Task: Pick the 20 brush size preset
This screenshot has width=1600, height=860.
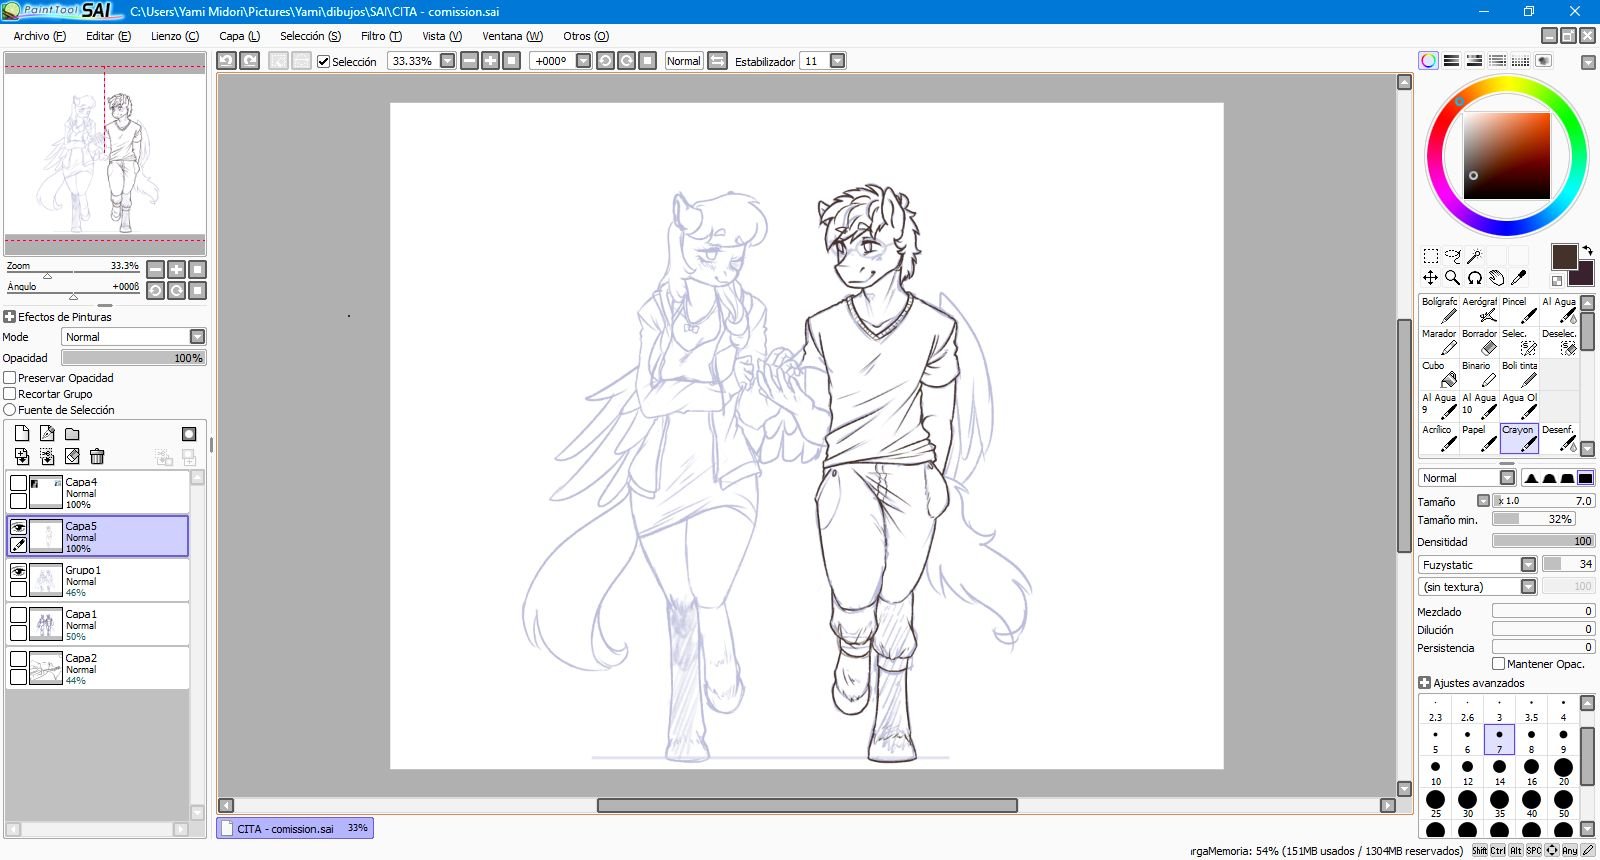Action: click(x=1563, y=772)
